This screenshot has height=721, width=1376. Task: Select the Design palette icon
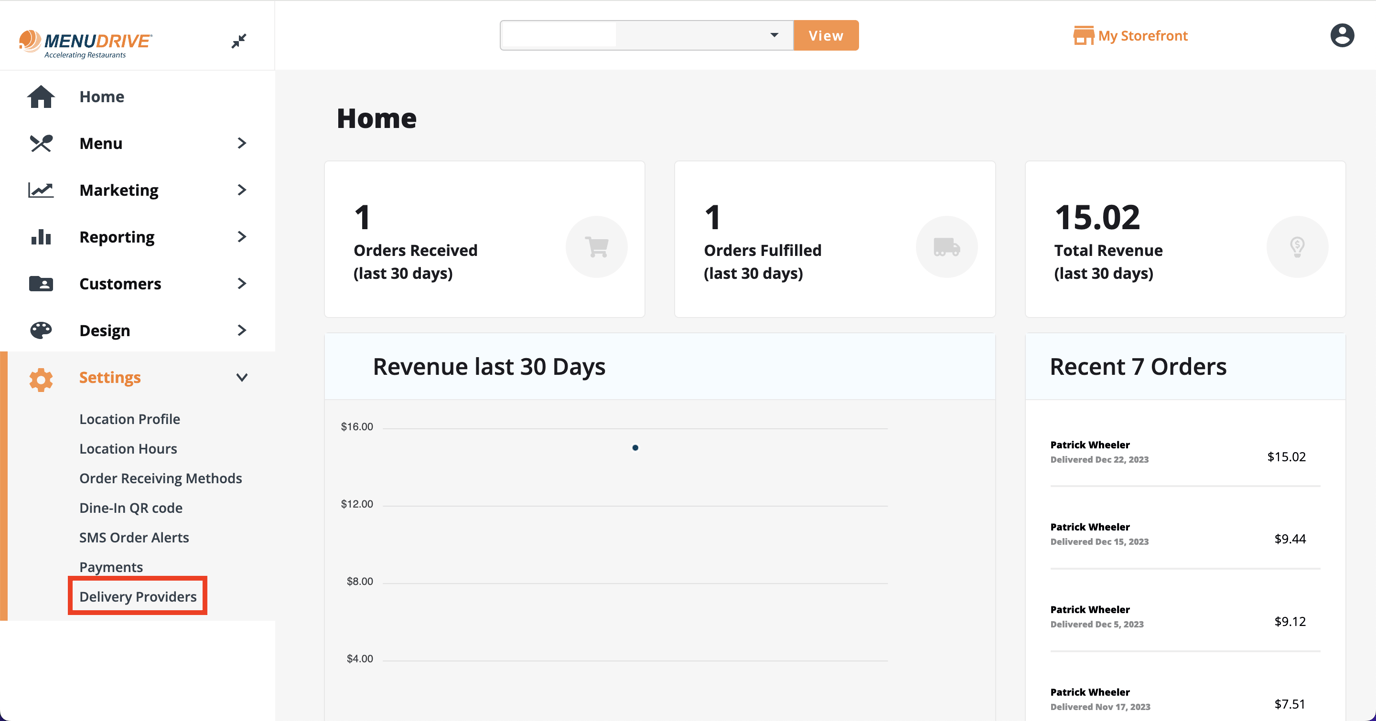[x=40, y=330]
